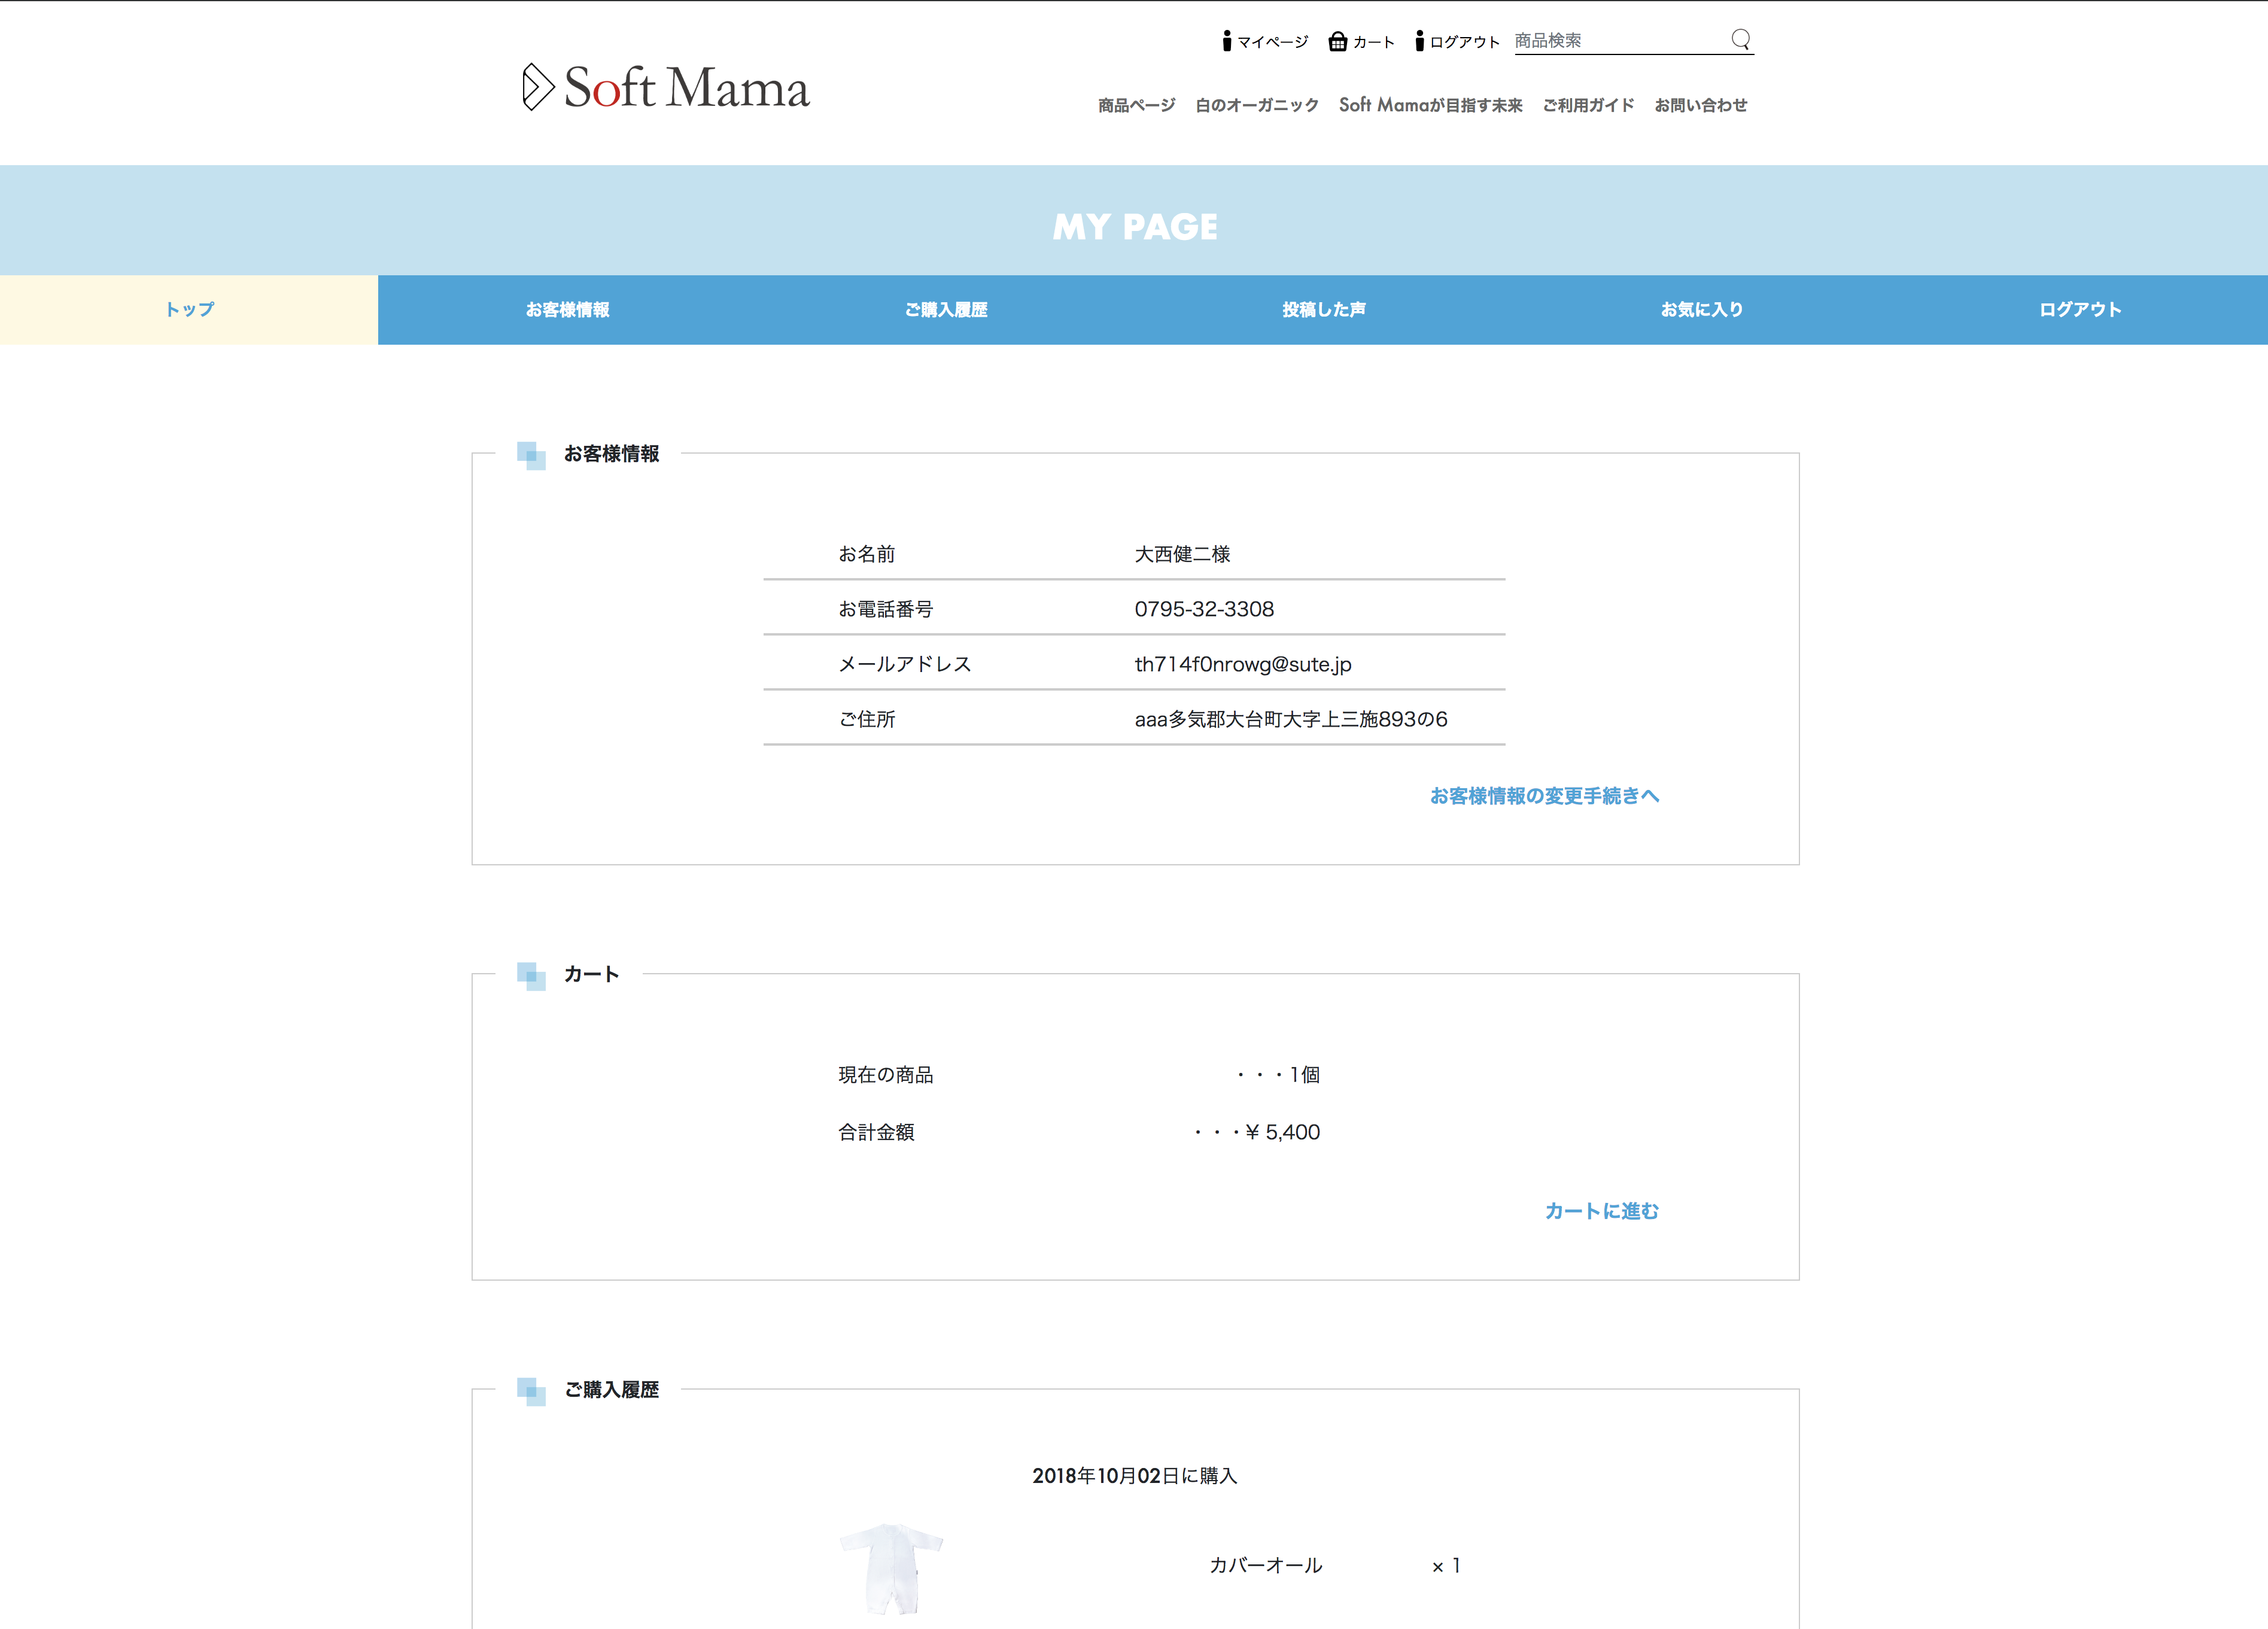
Task: Click the お名前 label
Action: coord(866,554)
